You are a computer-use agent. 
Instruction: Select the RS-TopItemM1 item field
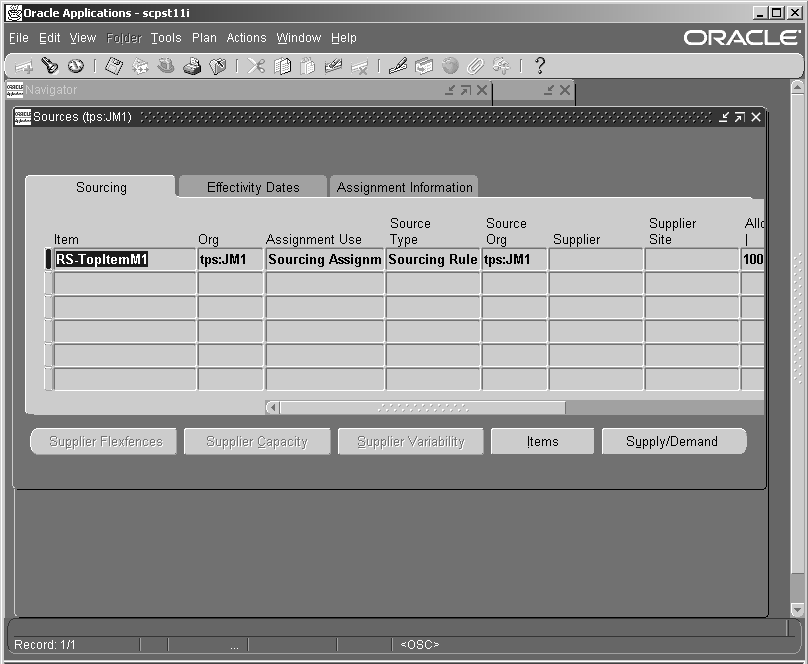[x=125, y=260]
